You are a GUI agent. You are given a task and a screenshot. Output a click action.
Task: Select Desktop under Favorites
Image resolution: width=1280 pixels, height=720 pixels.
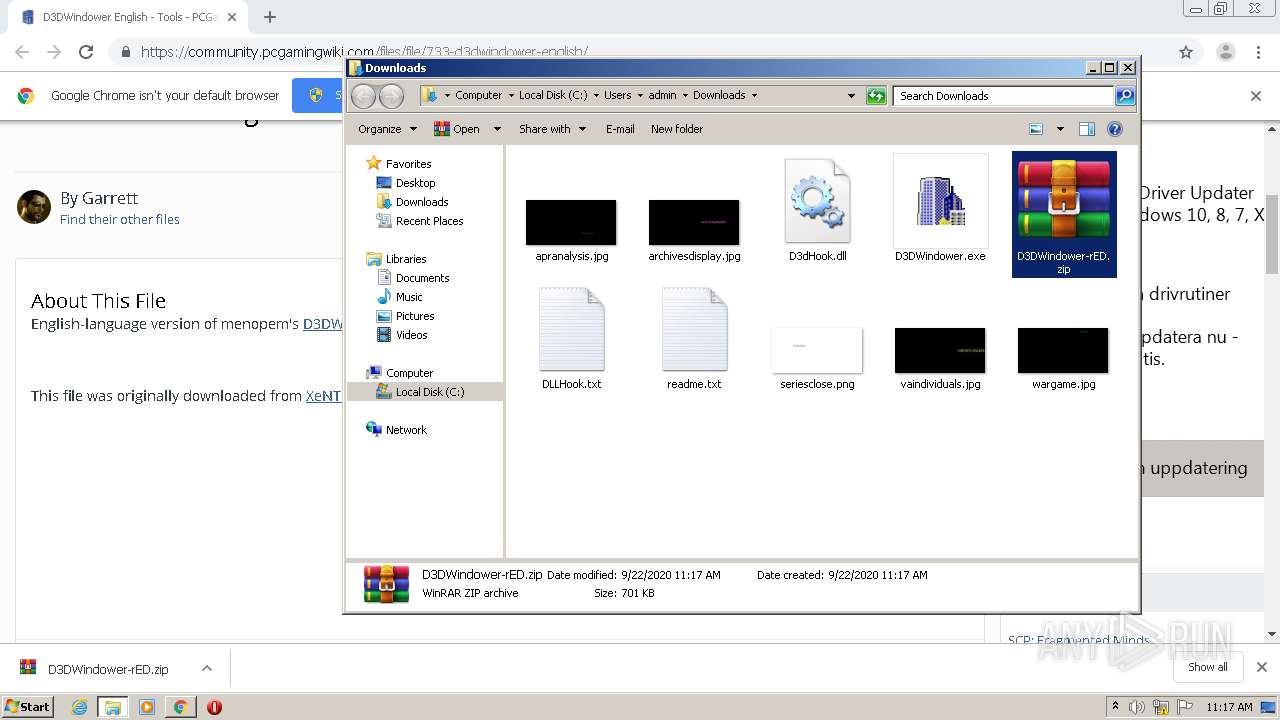point(415,183)
